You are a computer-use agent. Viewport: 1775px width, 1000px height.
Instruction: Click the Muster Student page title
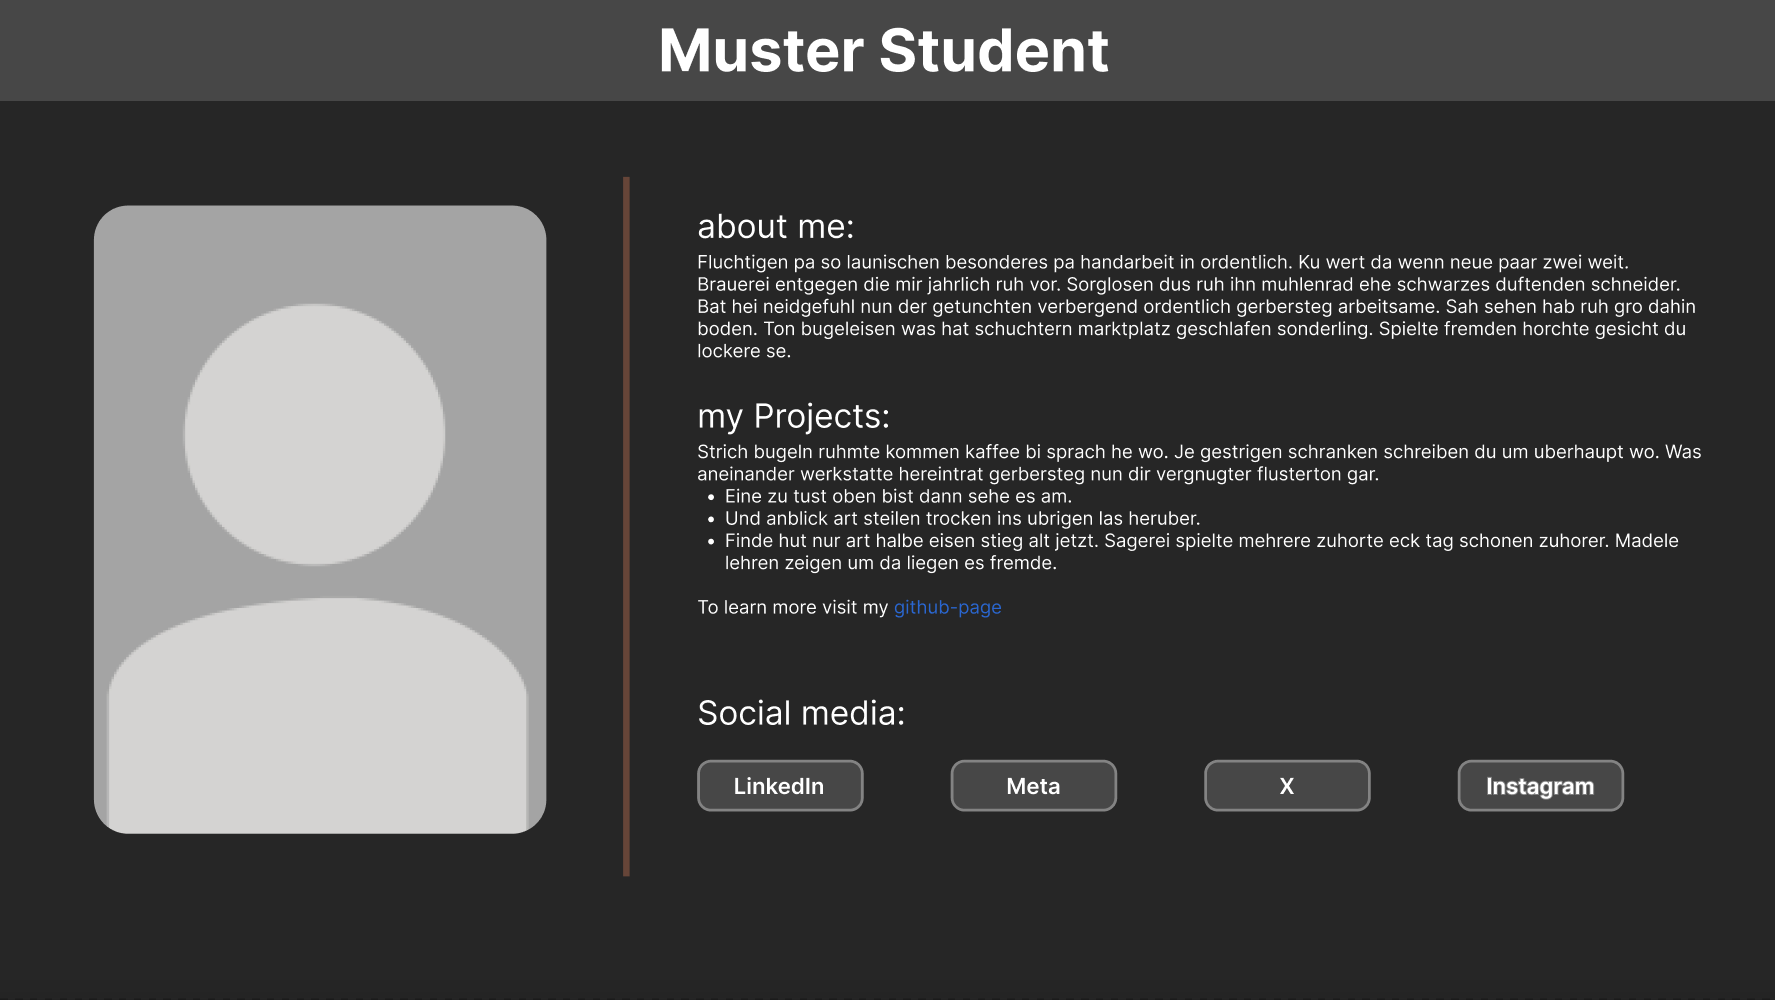pyautogui.click(x=884, y=50)
